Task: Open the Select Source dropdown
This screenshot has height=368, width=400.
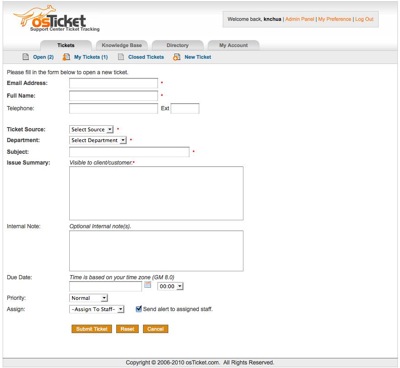Action: pyautogui.click(x=91, y=129)
